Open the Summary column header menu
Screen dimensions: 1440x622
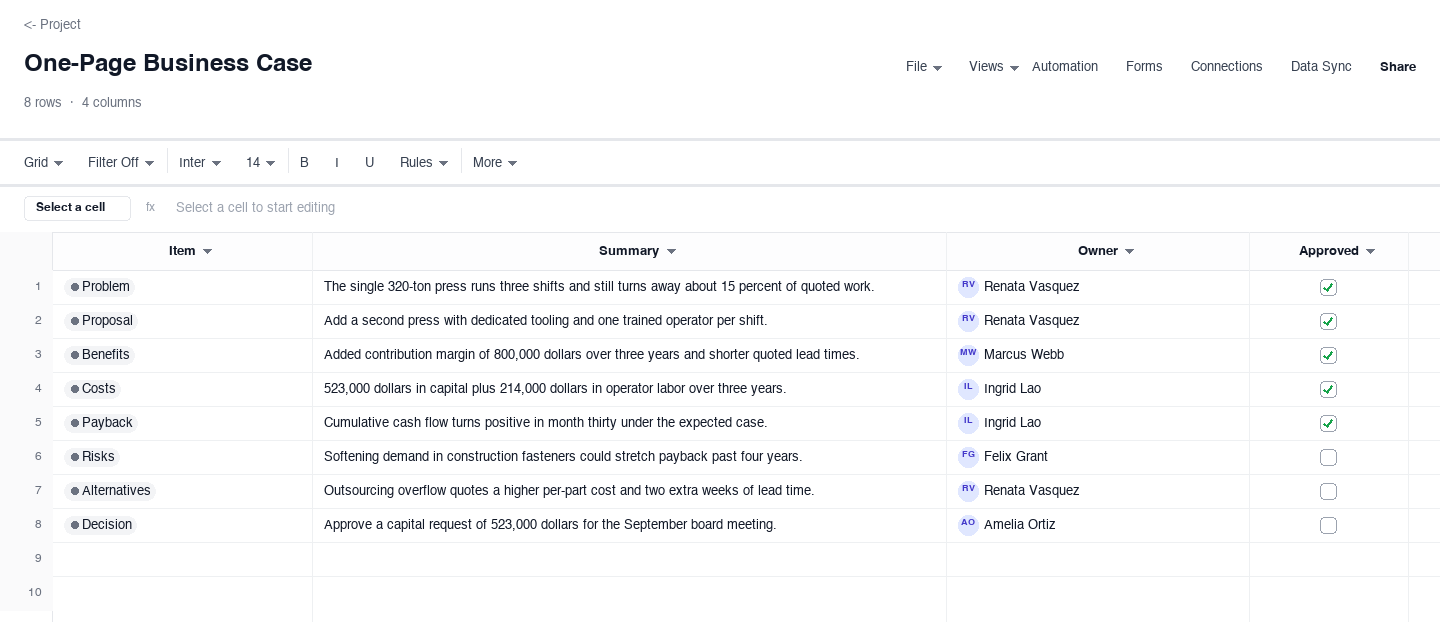[671, 251]
